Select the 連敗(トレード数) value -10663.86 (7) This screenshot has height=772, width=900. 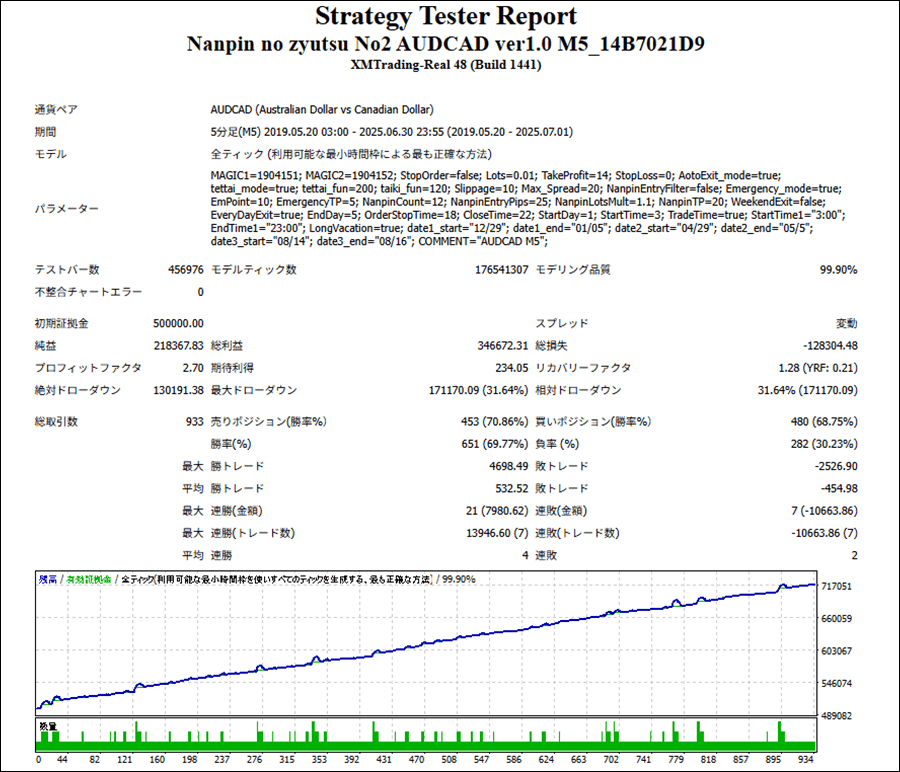click(x=824, y=533)
